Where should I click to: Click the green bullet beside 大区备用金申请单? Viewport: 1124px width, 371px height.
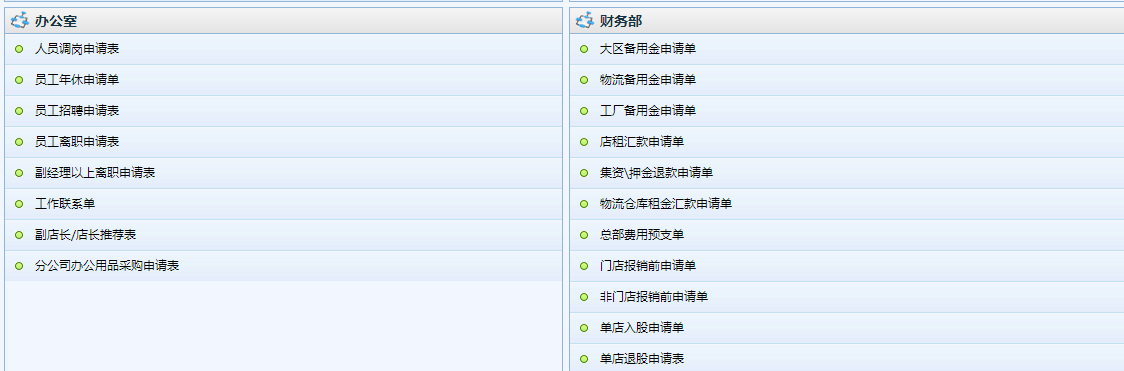pos(584,49)
